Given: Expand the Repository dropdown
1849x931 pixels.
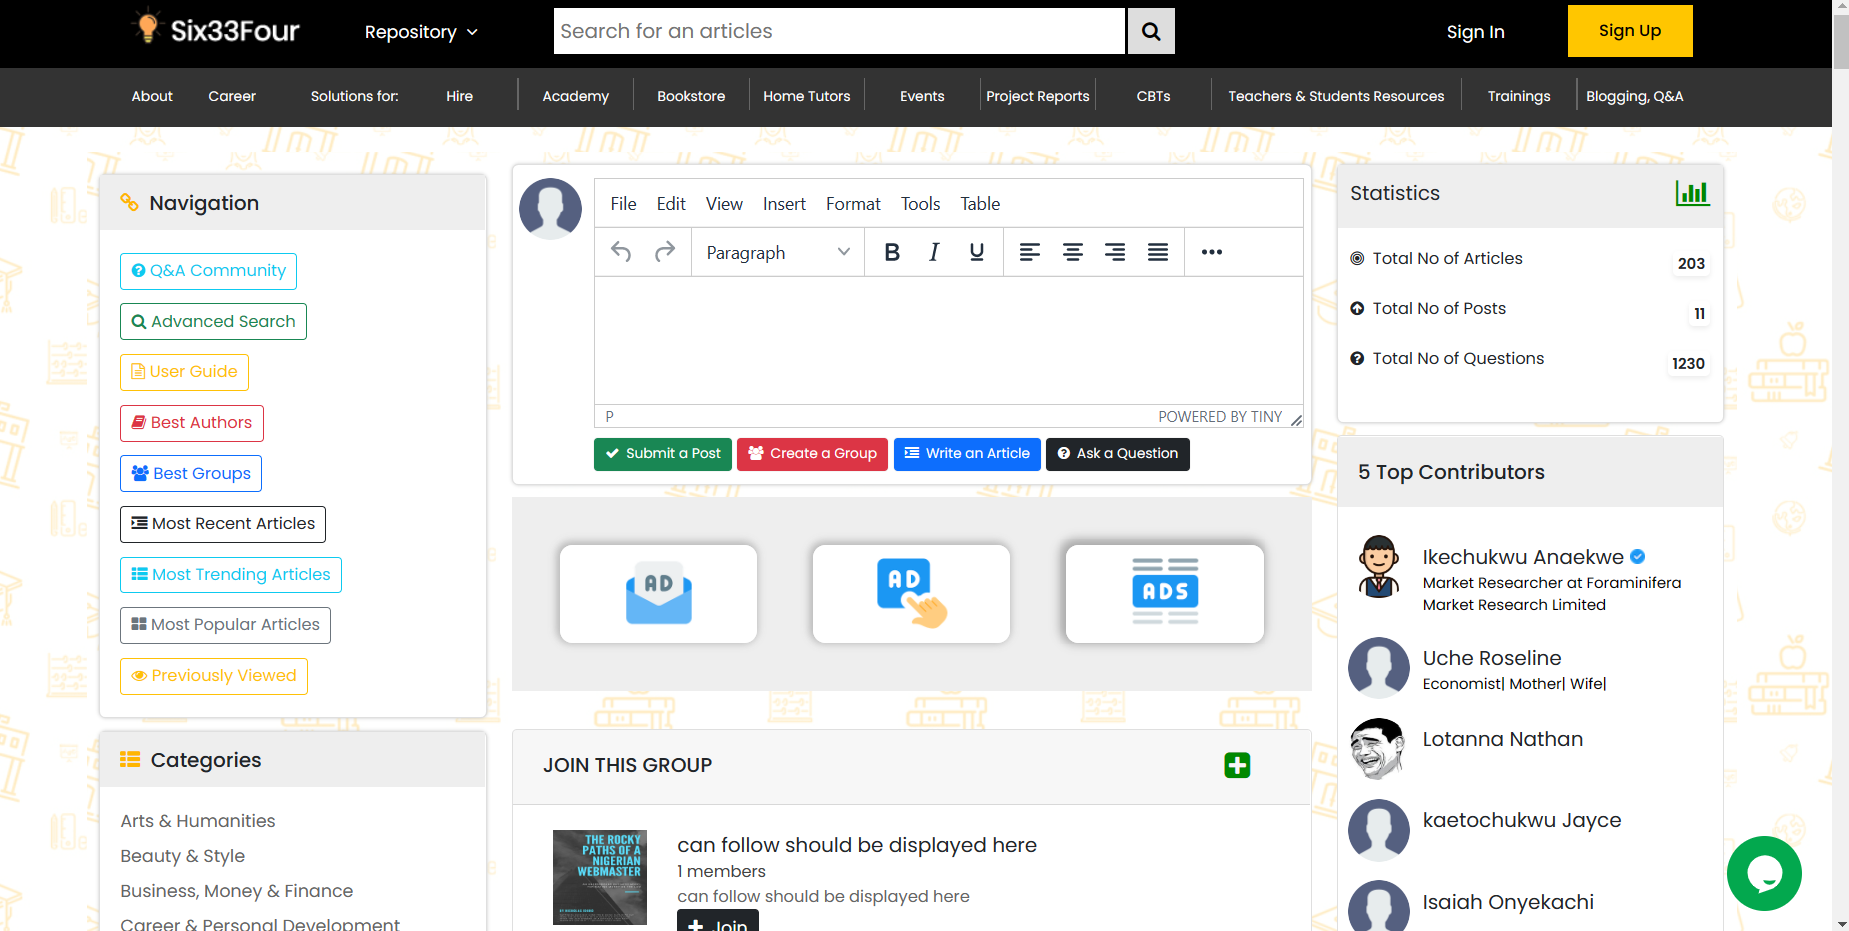Looking at the screenshot, I should pyautogui.click(x=421, y=32).
